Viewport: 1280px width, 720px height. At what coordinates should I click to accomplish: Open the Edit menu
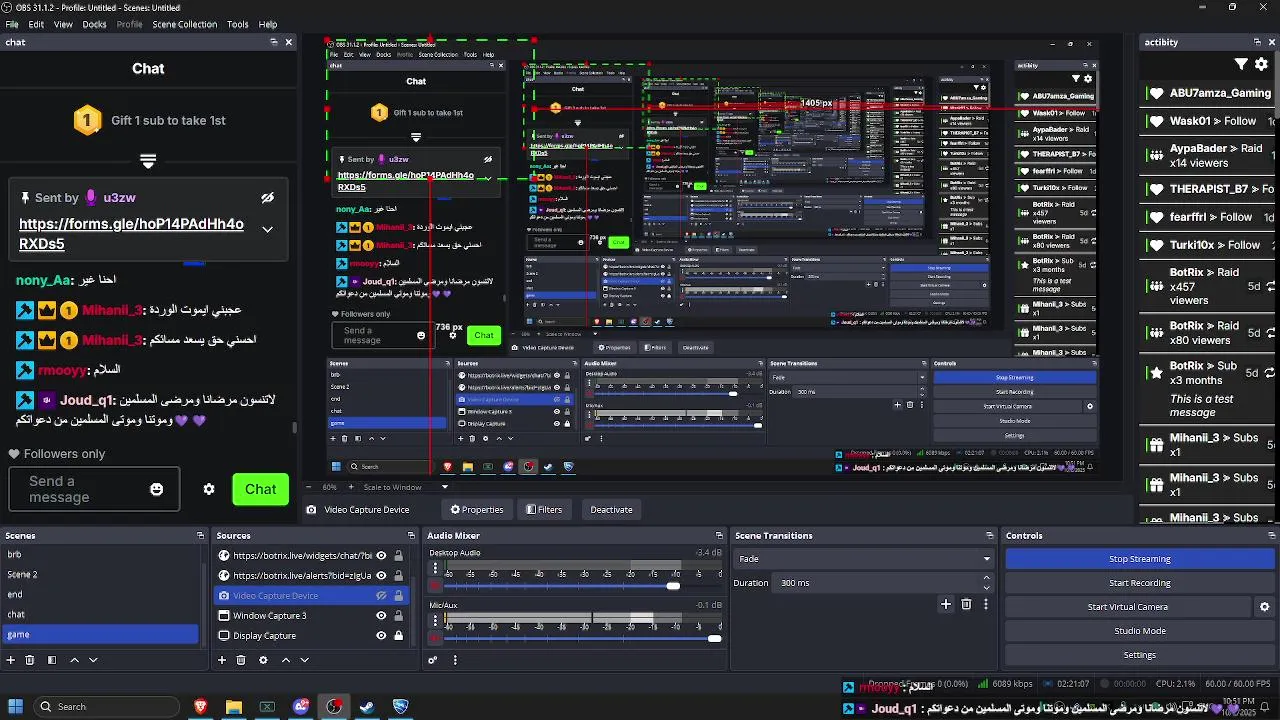(36, 24)
